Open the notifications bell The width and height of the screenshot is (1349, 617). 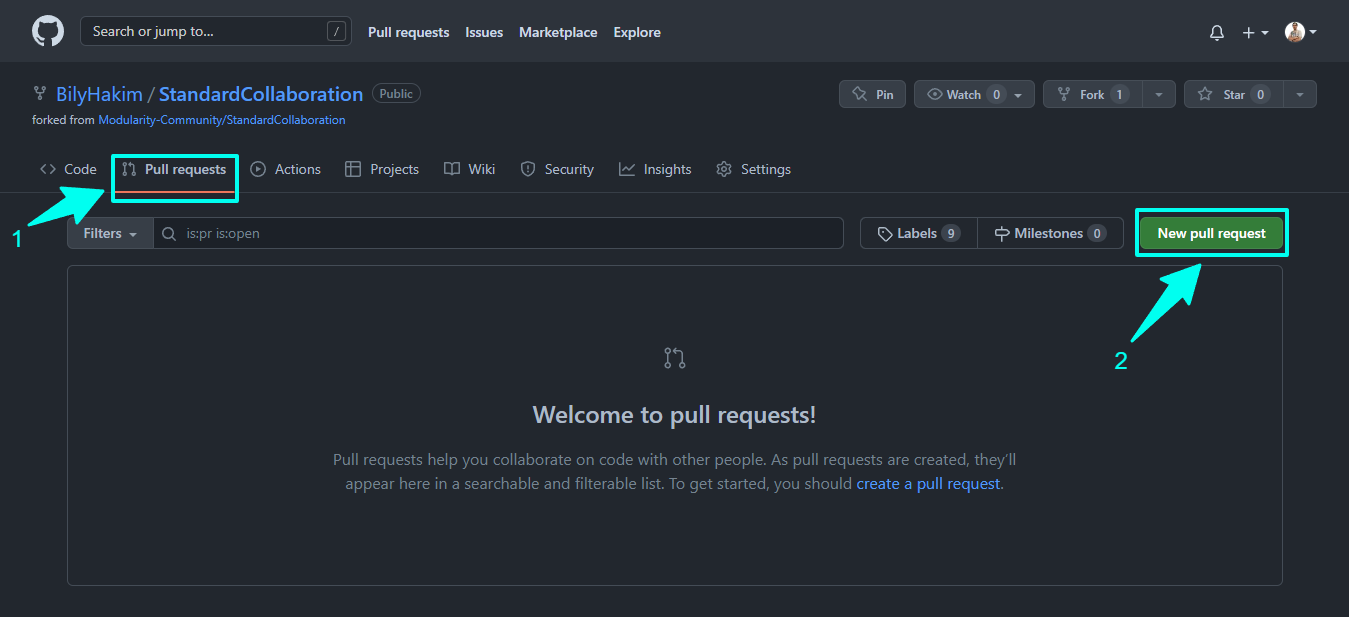coord(1216,32)
